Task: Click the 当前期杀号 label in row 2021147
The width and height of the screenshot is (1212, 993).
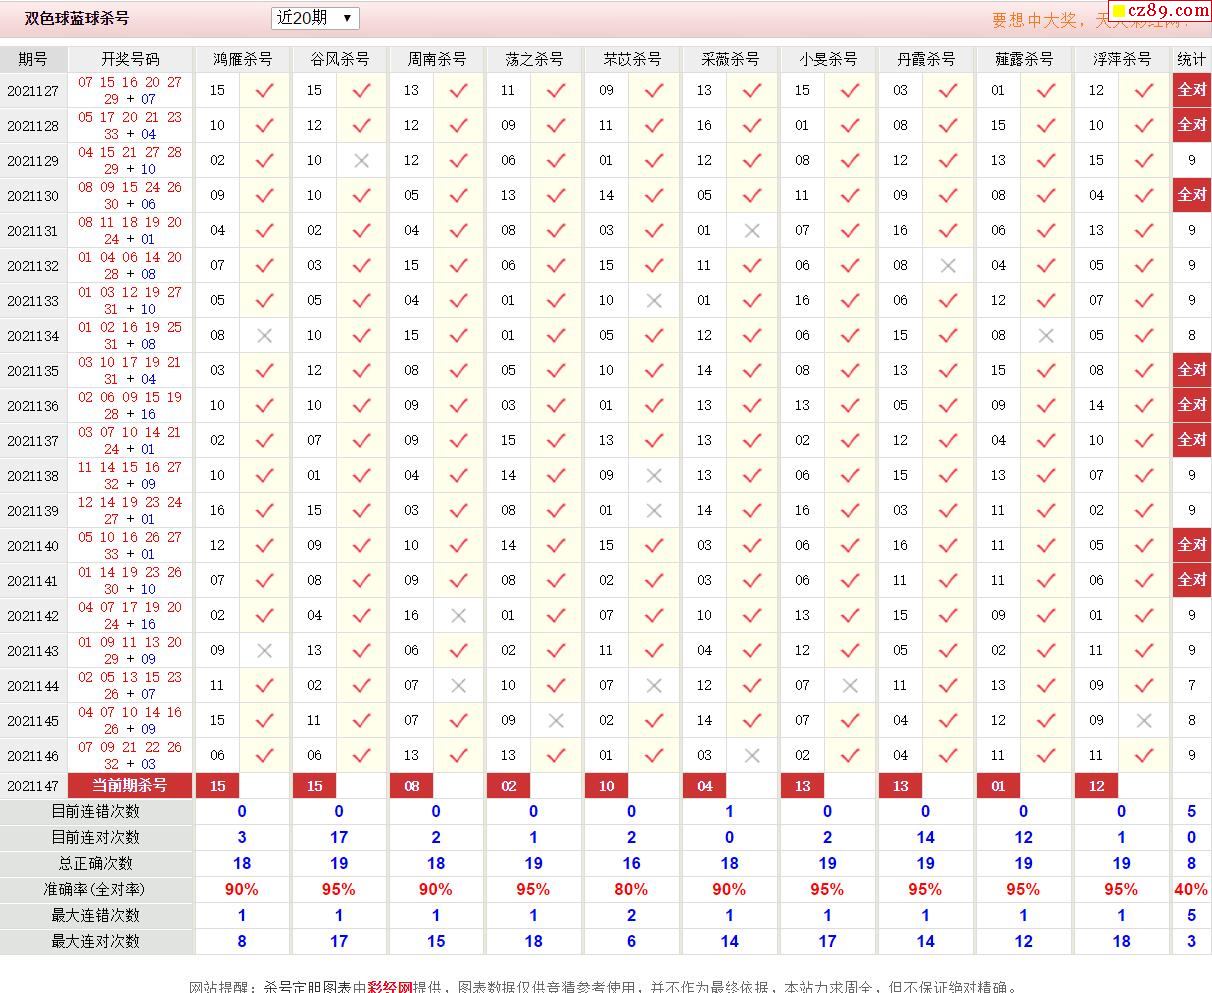Action: point(130,785)
